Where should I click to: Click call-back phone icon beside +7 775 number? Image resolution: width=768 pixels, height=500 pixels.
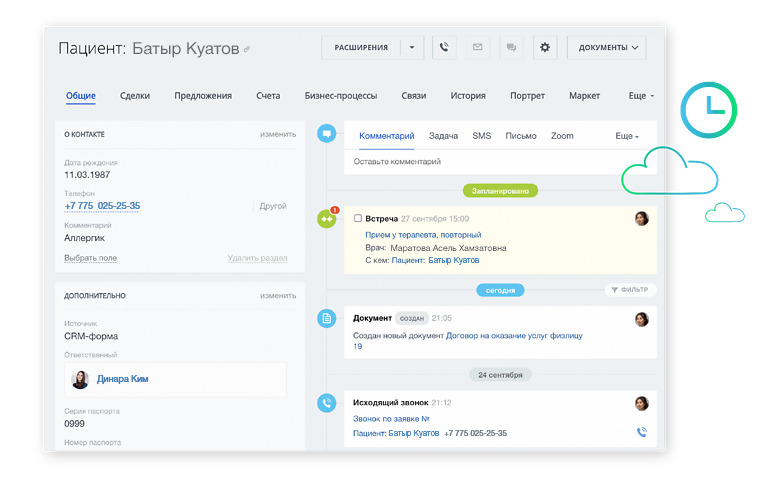641,433
